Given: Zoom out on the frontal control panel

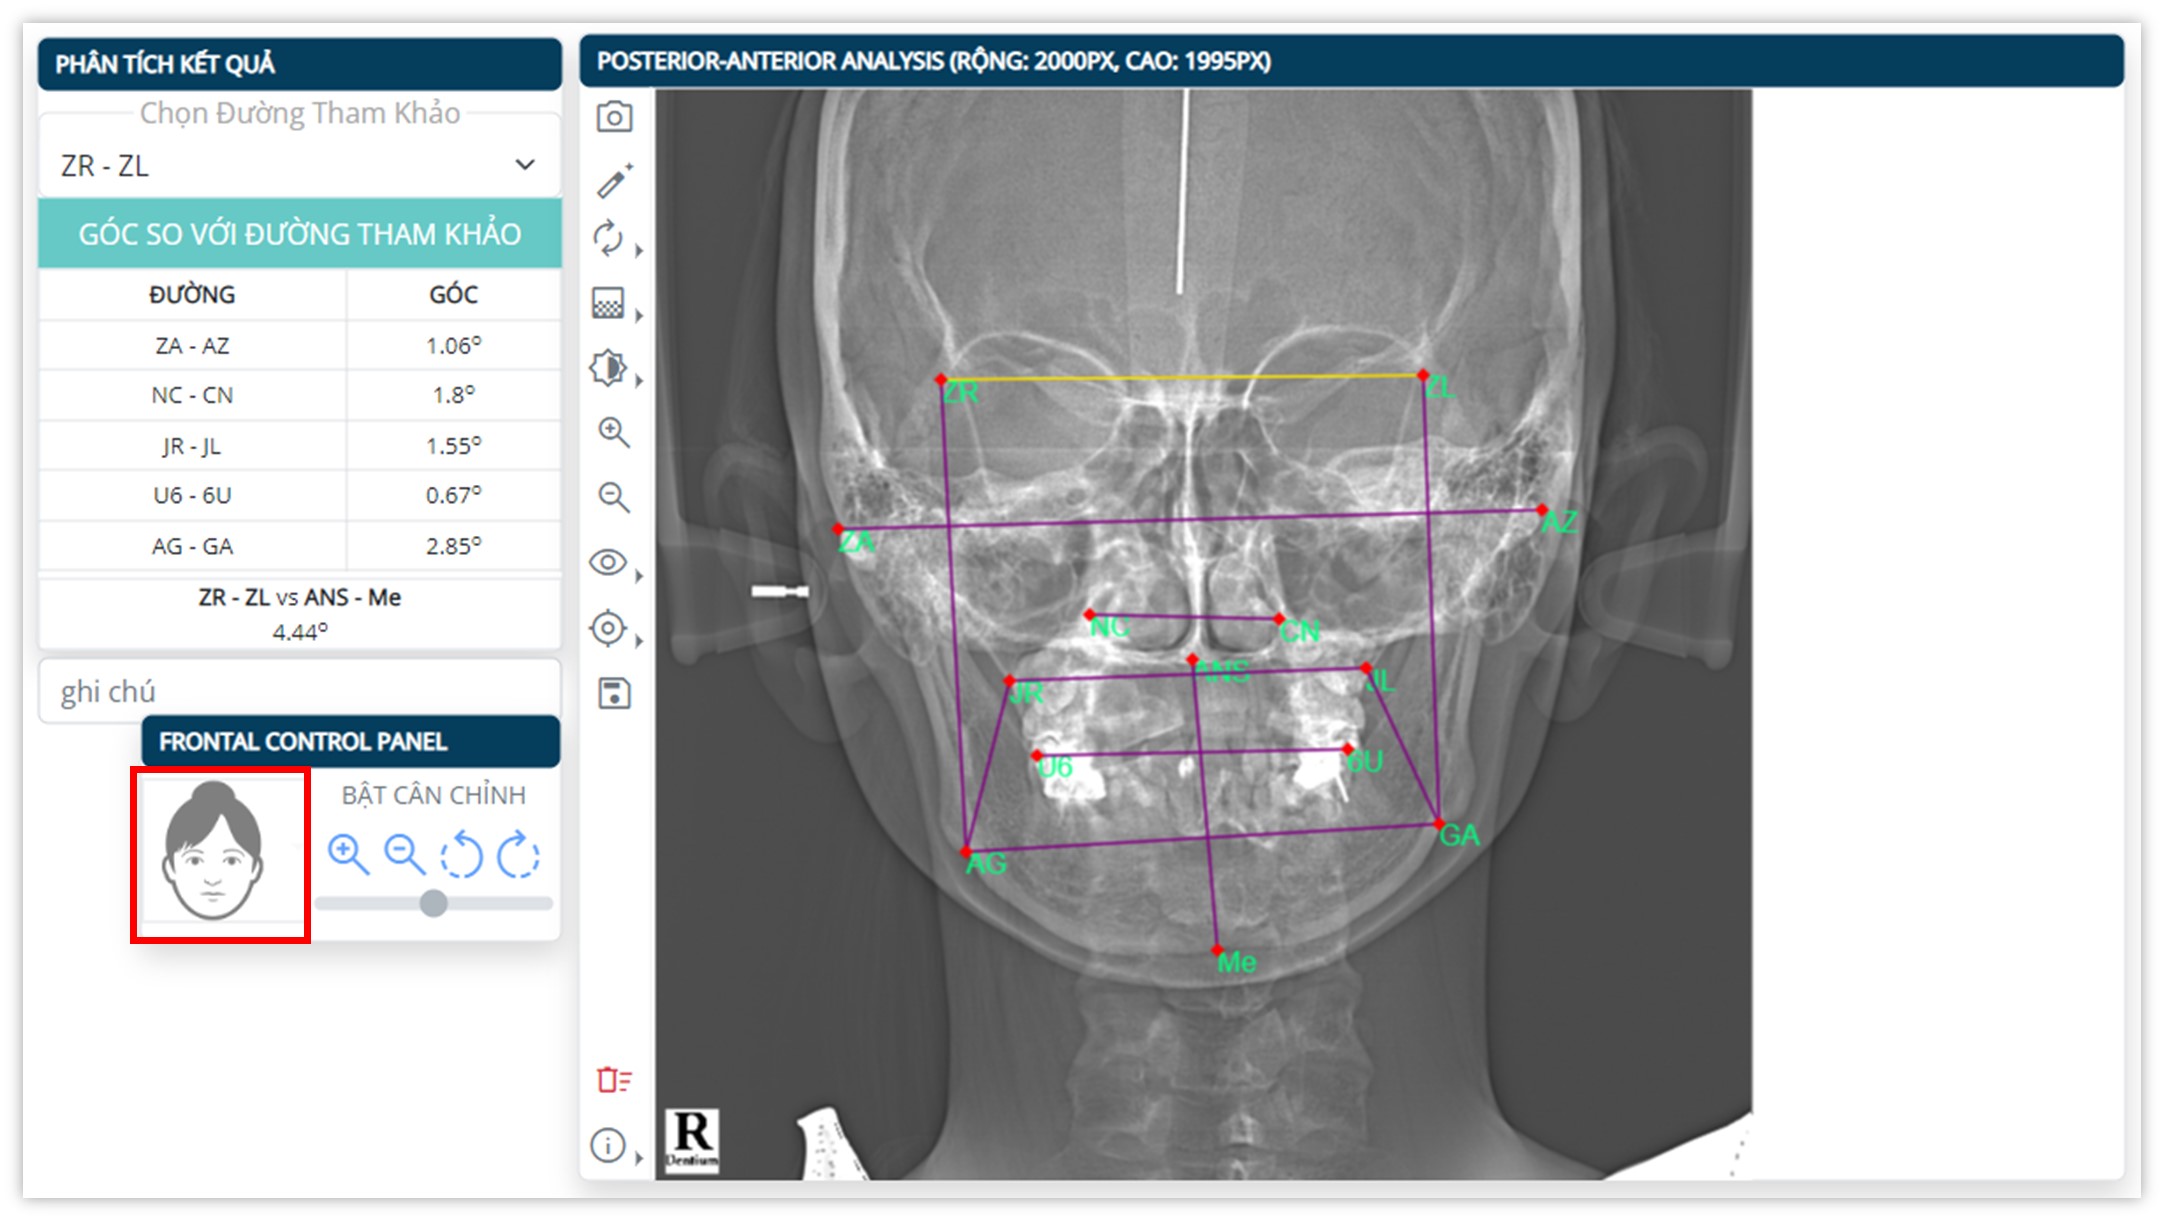Looking at the screenshot, I should point(405,855).
